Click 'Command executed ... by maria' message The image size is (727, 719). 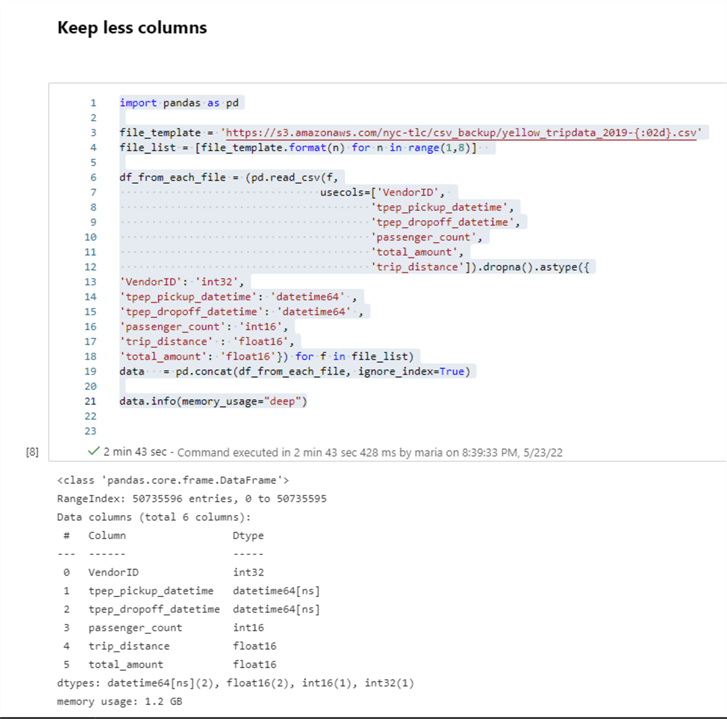370,452
